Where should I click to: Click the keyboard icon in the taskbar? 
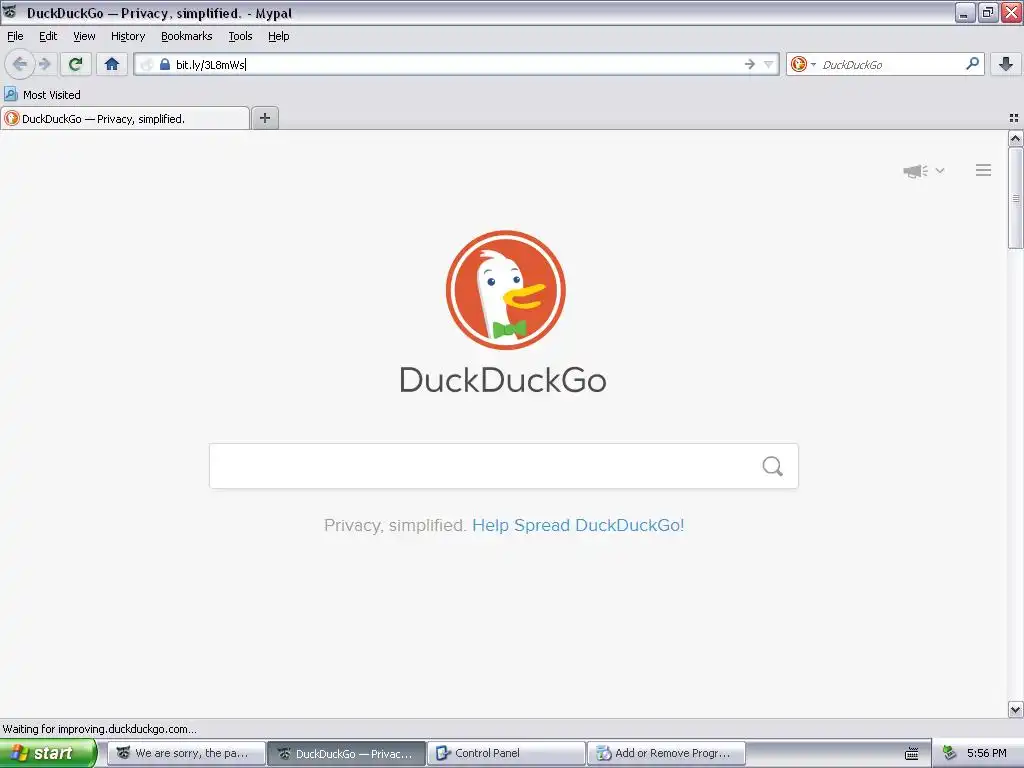(912, 754)
